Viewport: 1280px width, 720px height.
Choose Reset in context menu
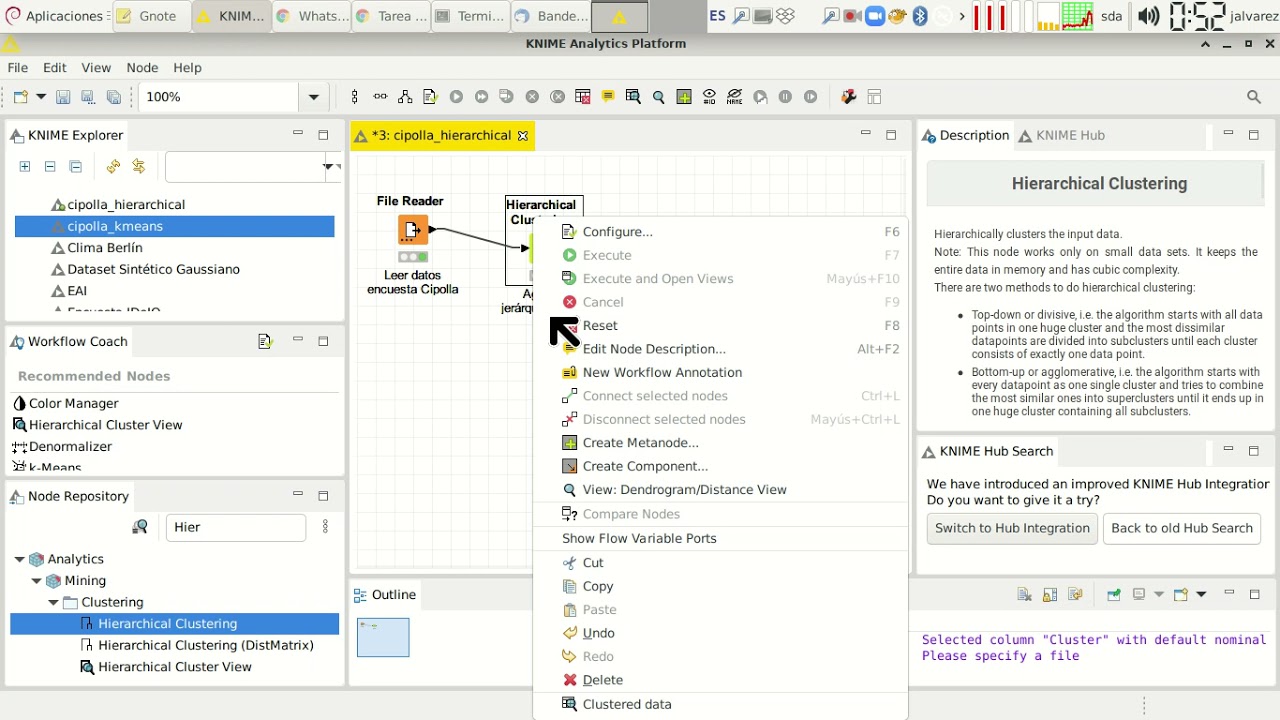click(720, 325)
